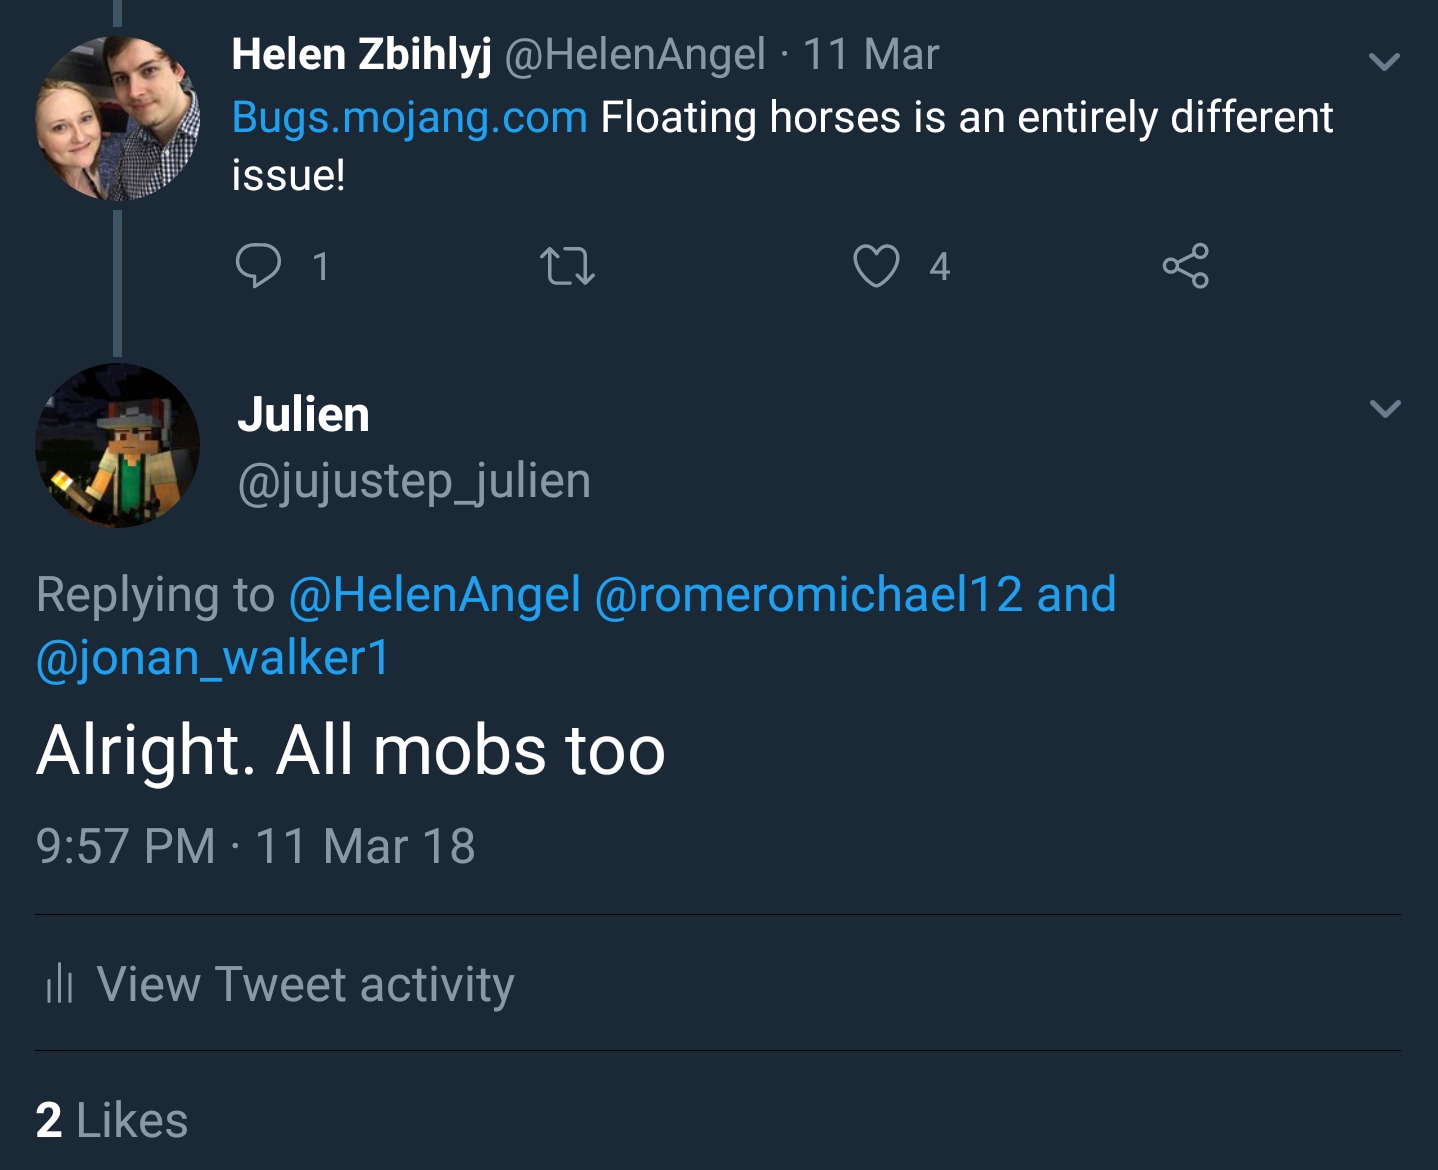
Task: Open dropdown arrow on Julien's tweet
Action: click(x=1384, y=408)
